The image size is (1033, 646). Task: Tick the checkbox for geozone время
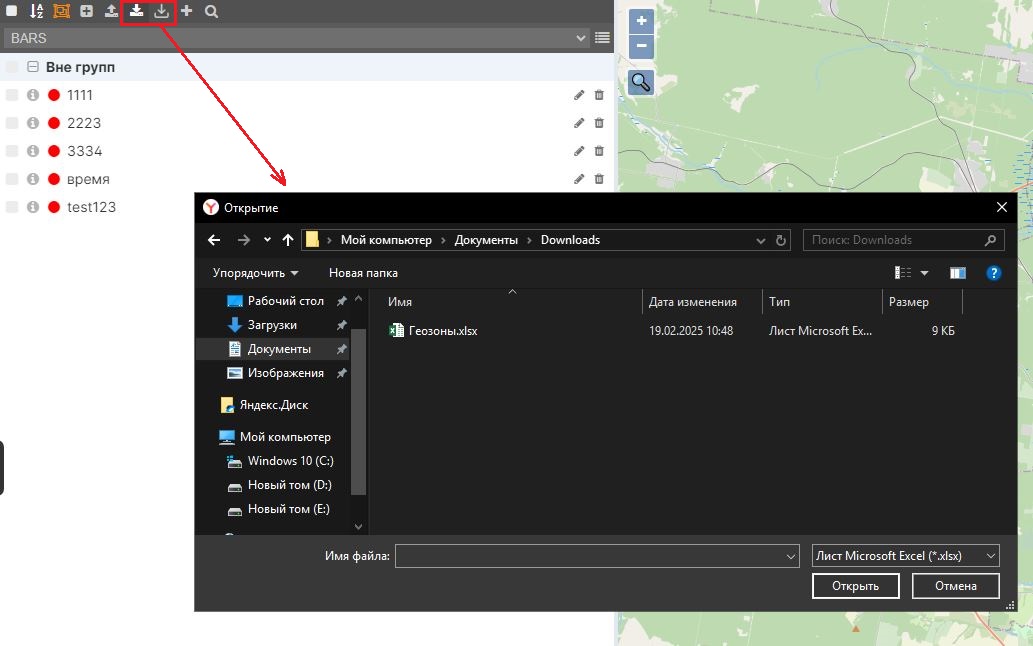click(x=12, y=179)
